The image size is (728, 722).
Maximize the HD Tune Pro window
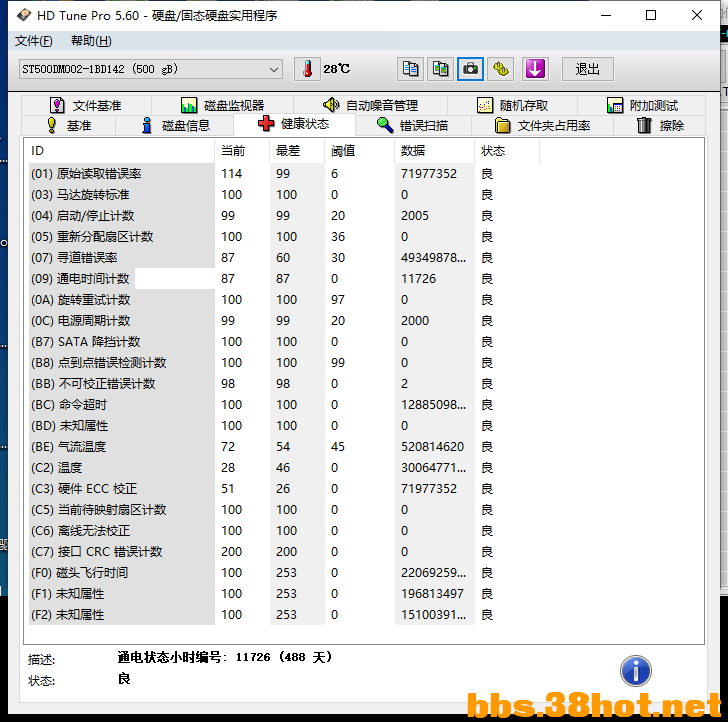[651, 15]
